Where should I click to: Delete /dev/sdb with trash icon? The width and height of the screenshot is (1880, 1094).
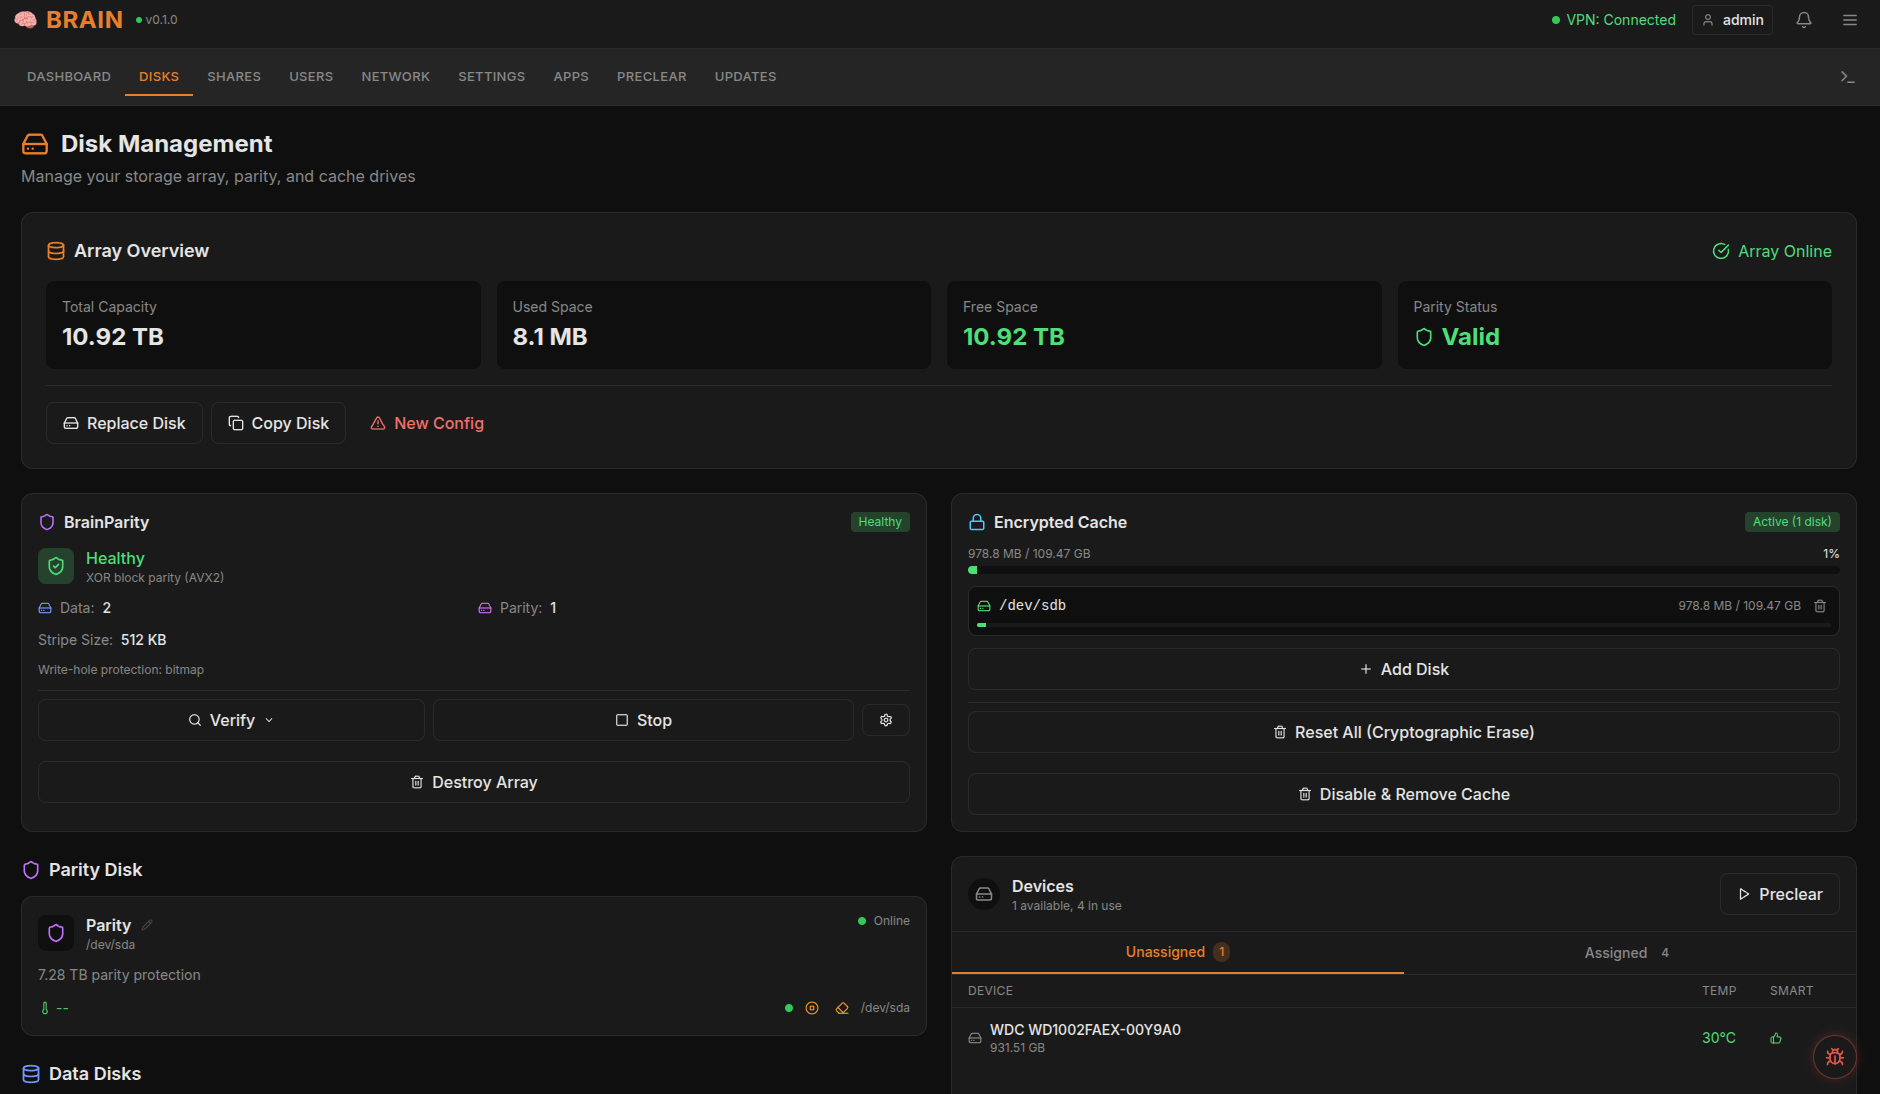pyautogui.click(x=1820, y=606)
